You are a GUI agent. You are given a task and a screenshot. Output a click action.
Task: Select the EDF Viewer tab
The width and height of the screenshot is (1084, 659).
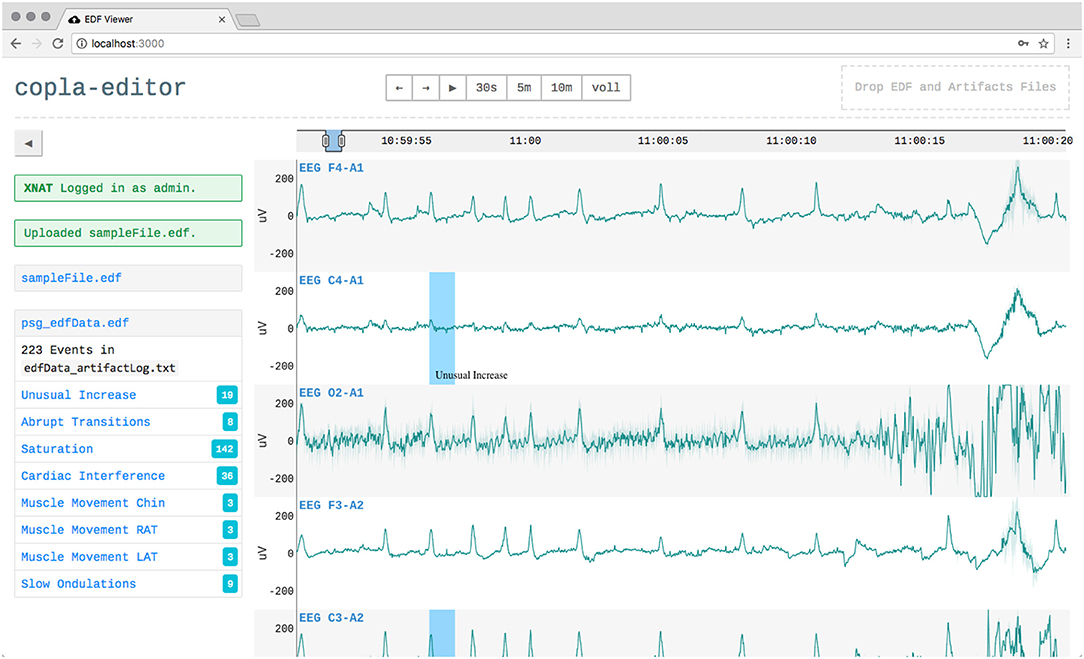(x=145, y=19)
